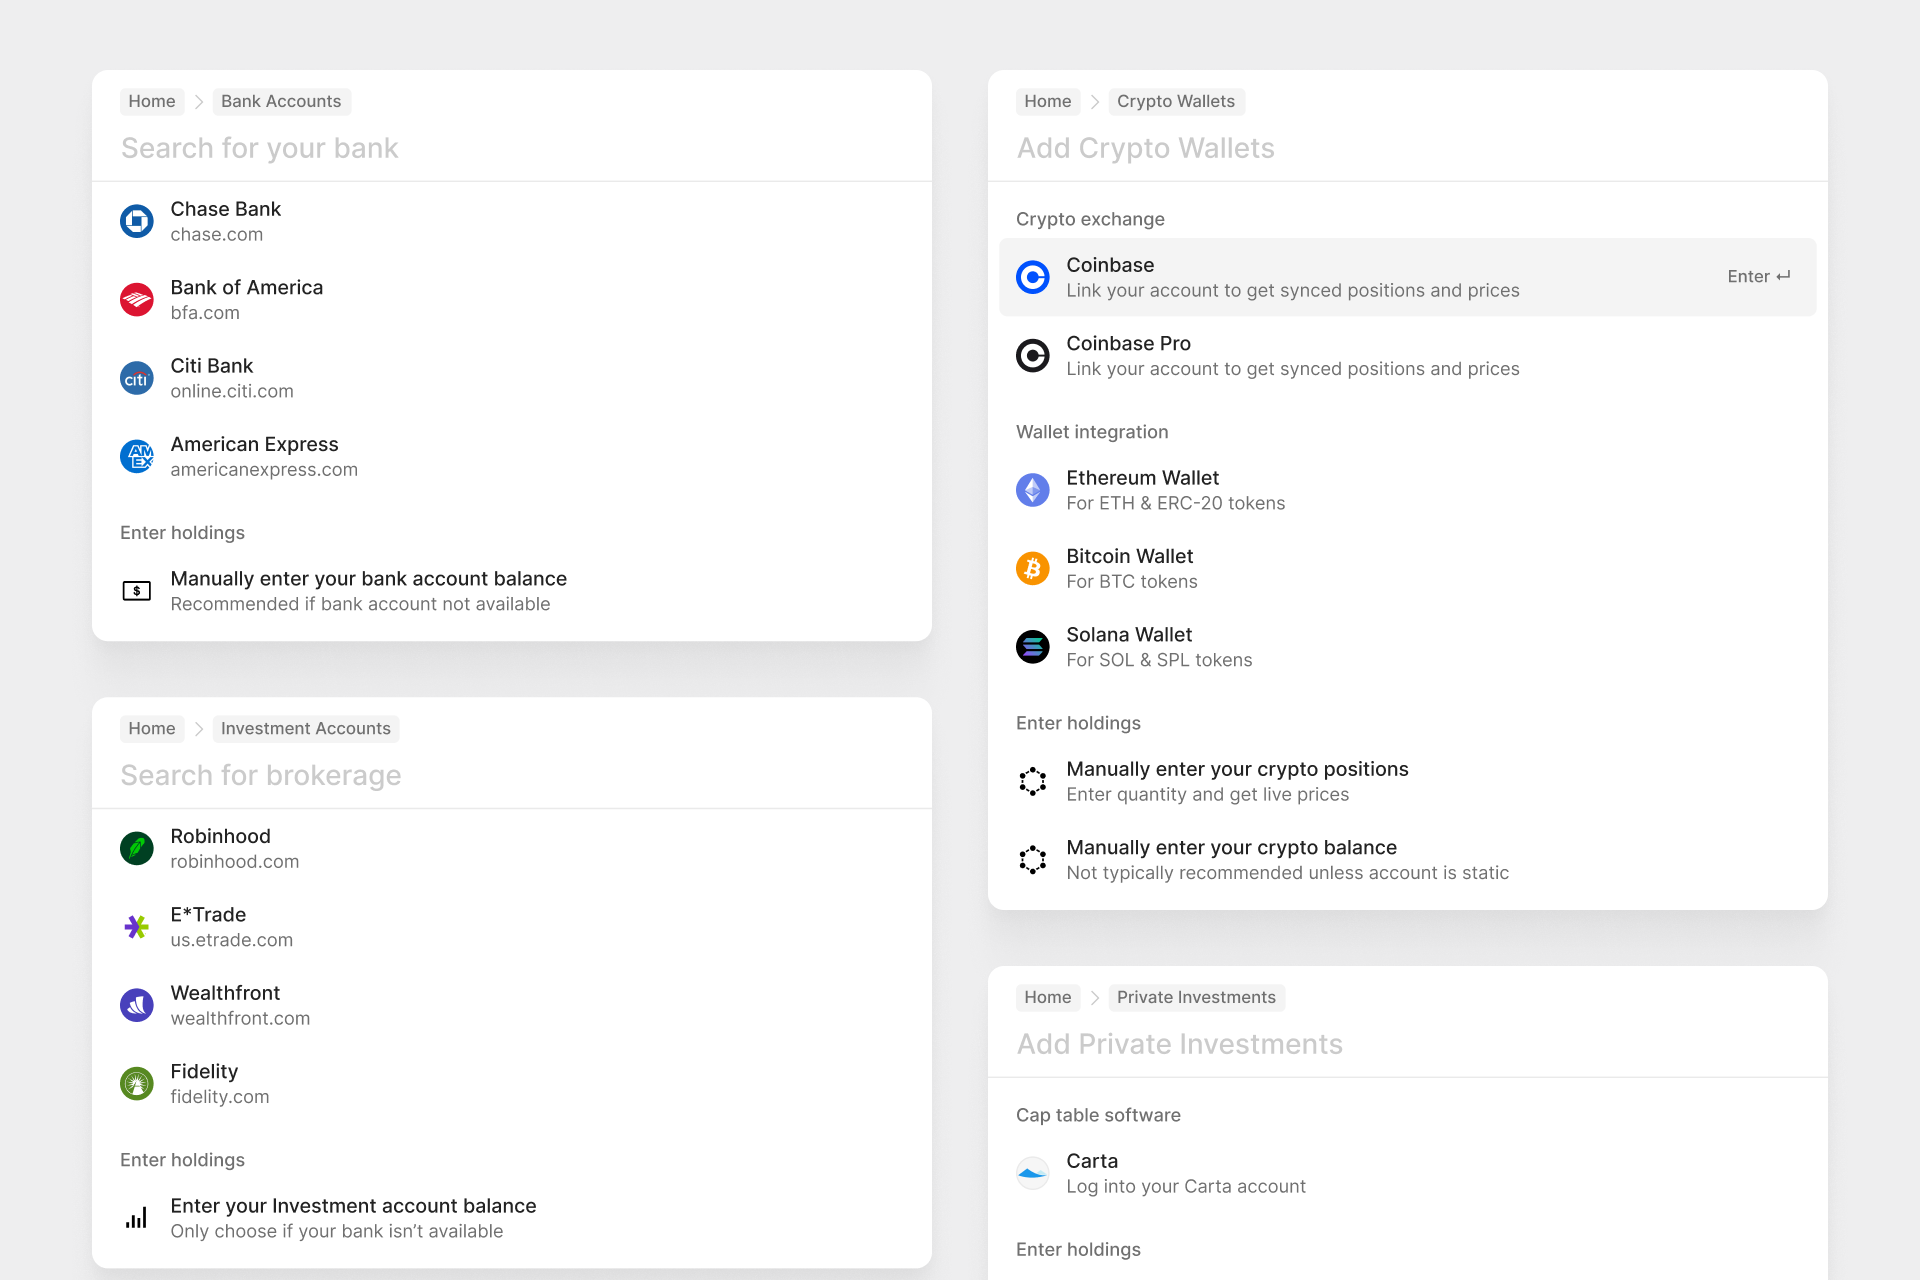
Task: Click the Solana Wallet logo icon
Action: pos(1033,647)
